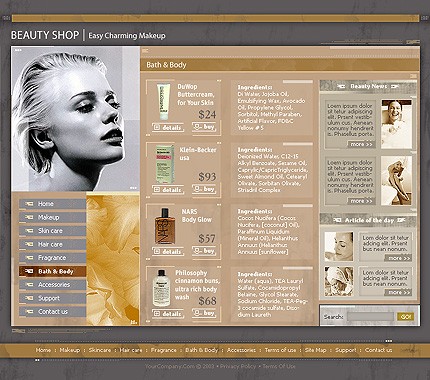This screenshot has width=430, height=380.
Task: Click GO! search button
Action: 405,317
